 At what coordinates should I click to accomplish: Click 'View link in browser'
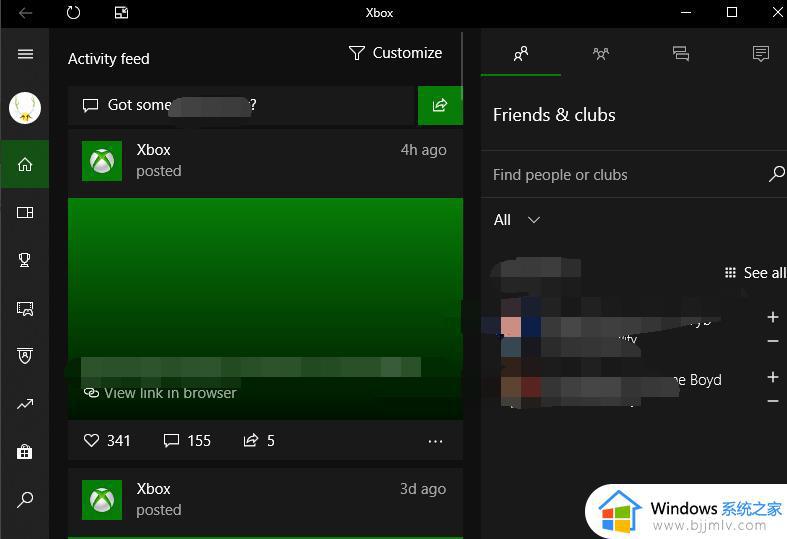coord(160,393)
